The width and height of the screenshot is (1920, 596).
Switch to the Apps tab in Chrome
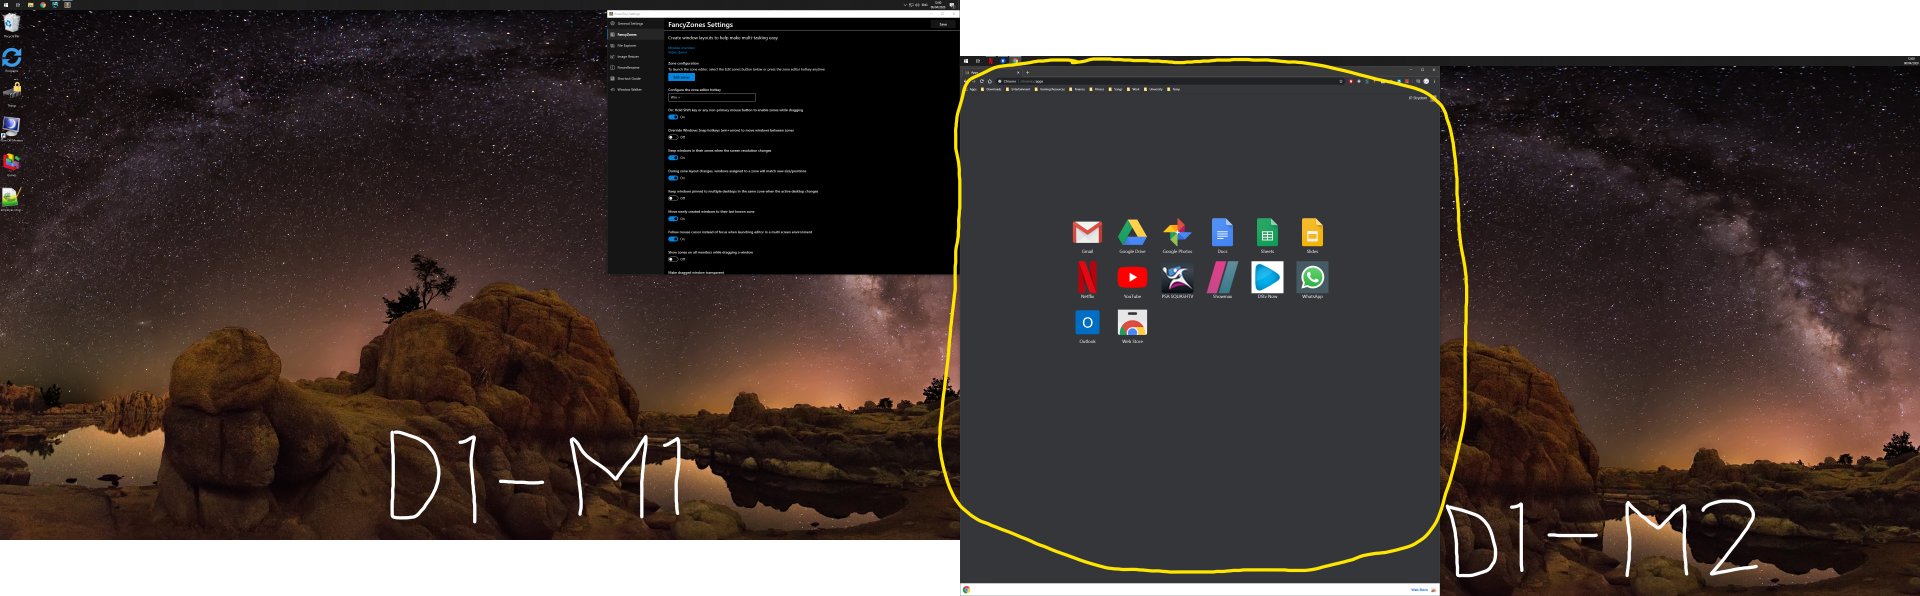tap(992, 72)
